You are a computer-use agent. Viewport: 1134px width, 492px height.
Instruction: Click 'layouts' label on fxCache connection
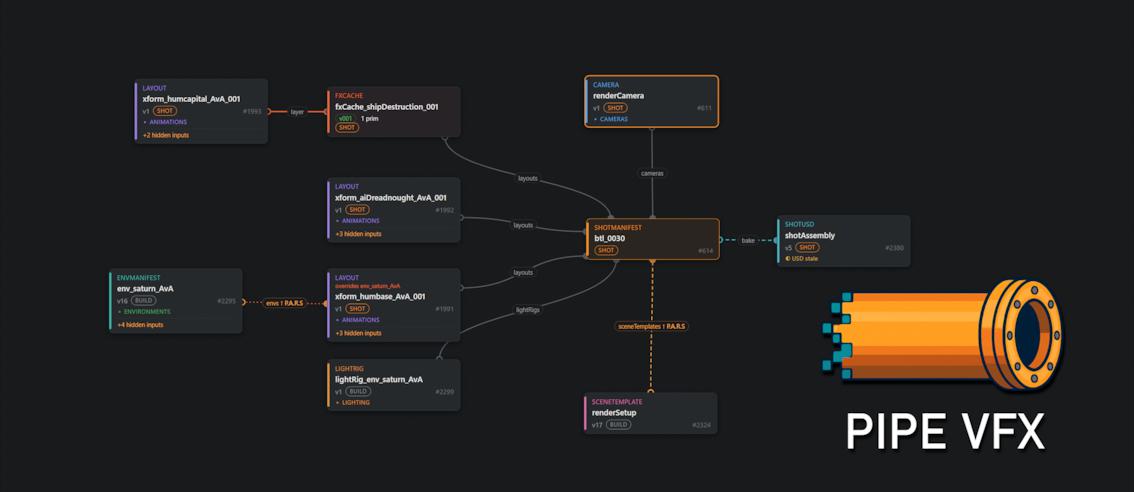[528, 178]
